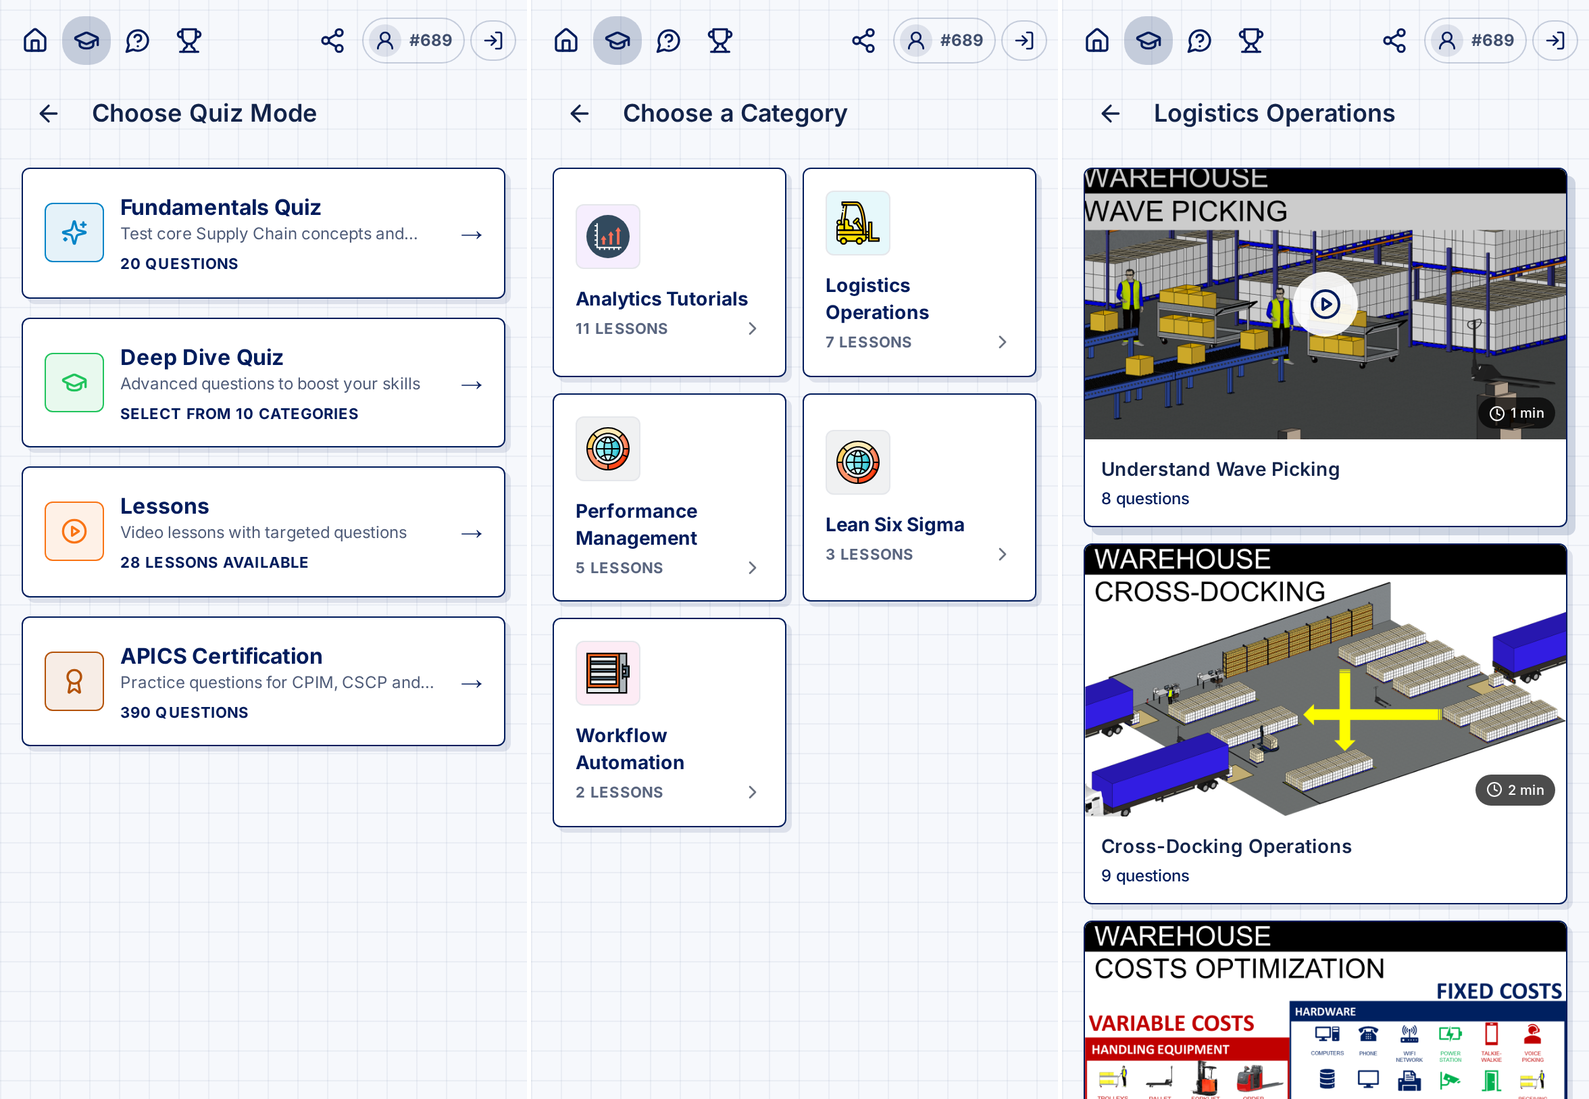
Task: Open Cross-Docking Operations lesson title
Action: point(1226,846)
